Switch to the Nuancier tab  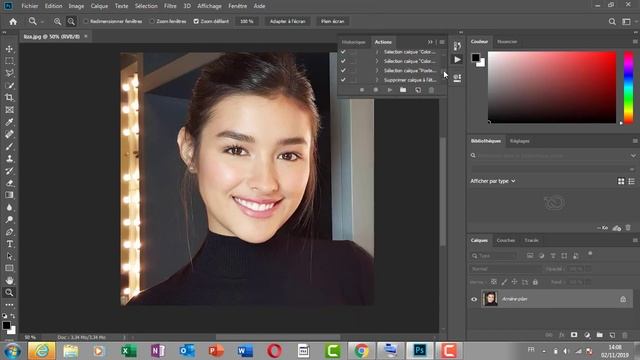click(507, 42)
